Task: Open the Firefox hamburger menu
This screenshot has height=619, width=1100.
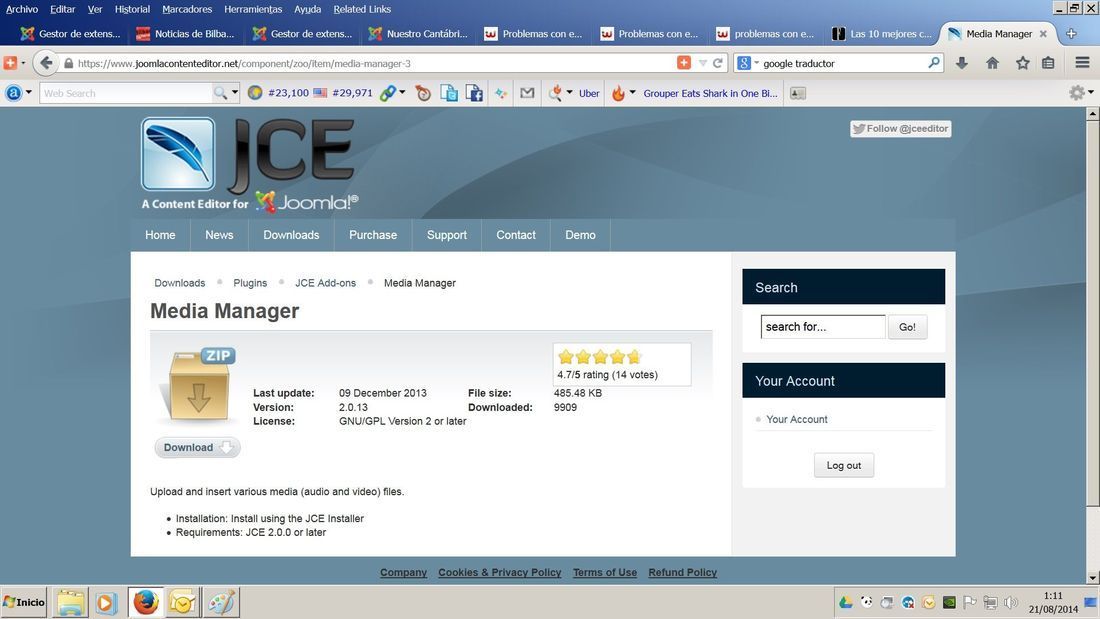Action: click(x=1082, y=63)
